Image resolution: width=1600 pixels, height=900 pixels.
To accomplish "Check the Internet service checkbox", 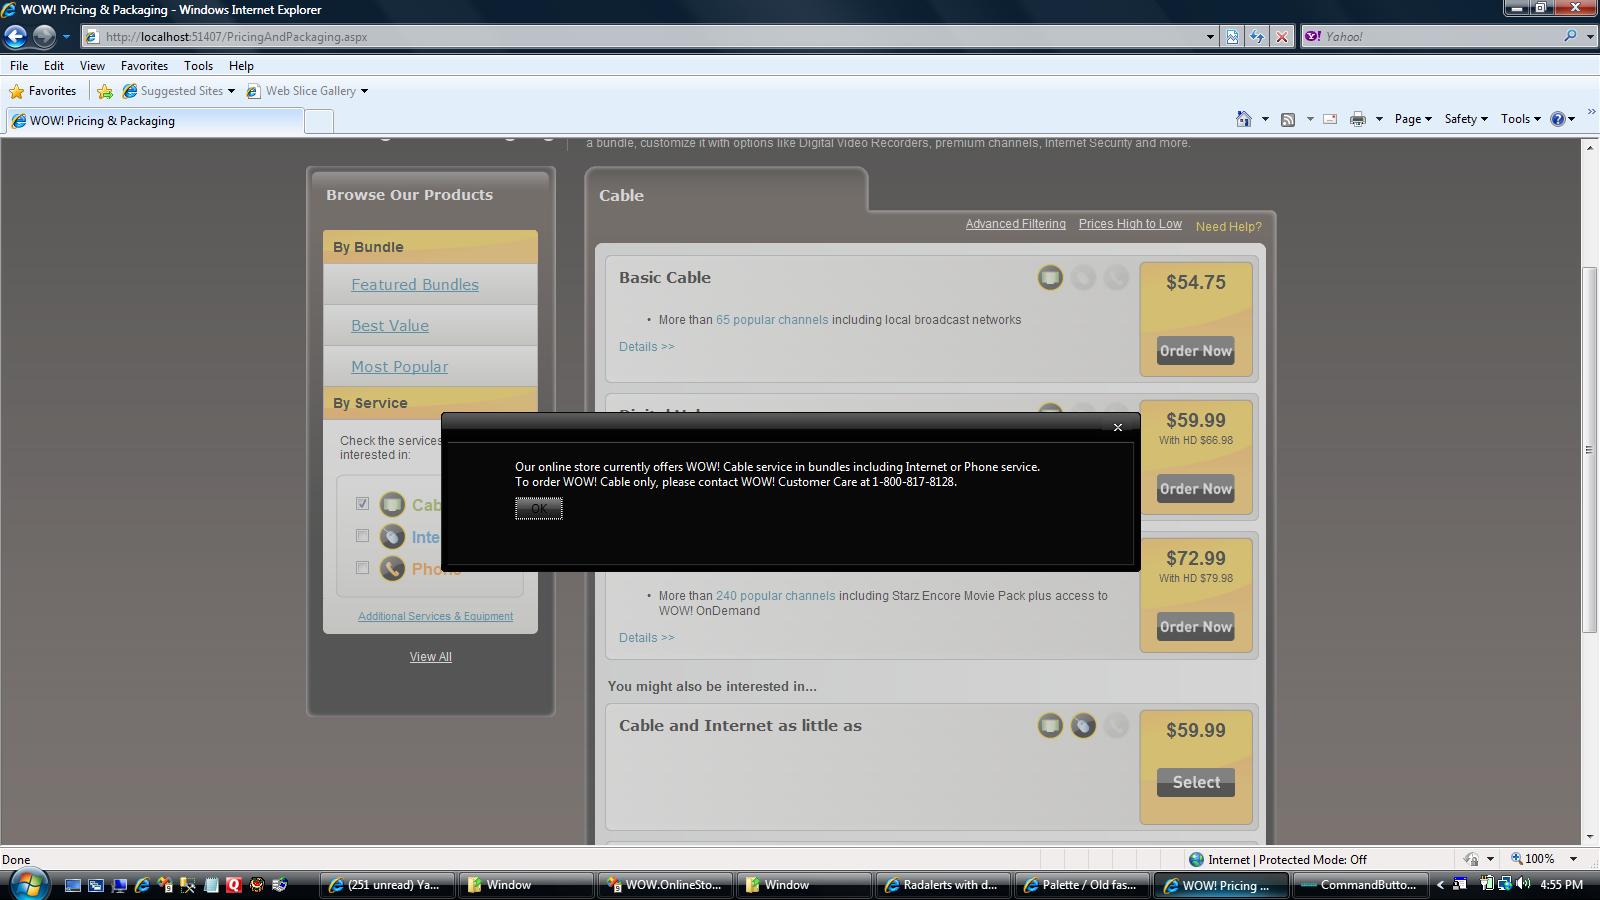I will point(362,535).
